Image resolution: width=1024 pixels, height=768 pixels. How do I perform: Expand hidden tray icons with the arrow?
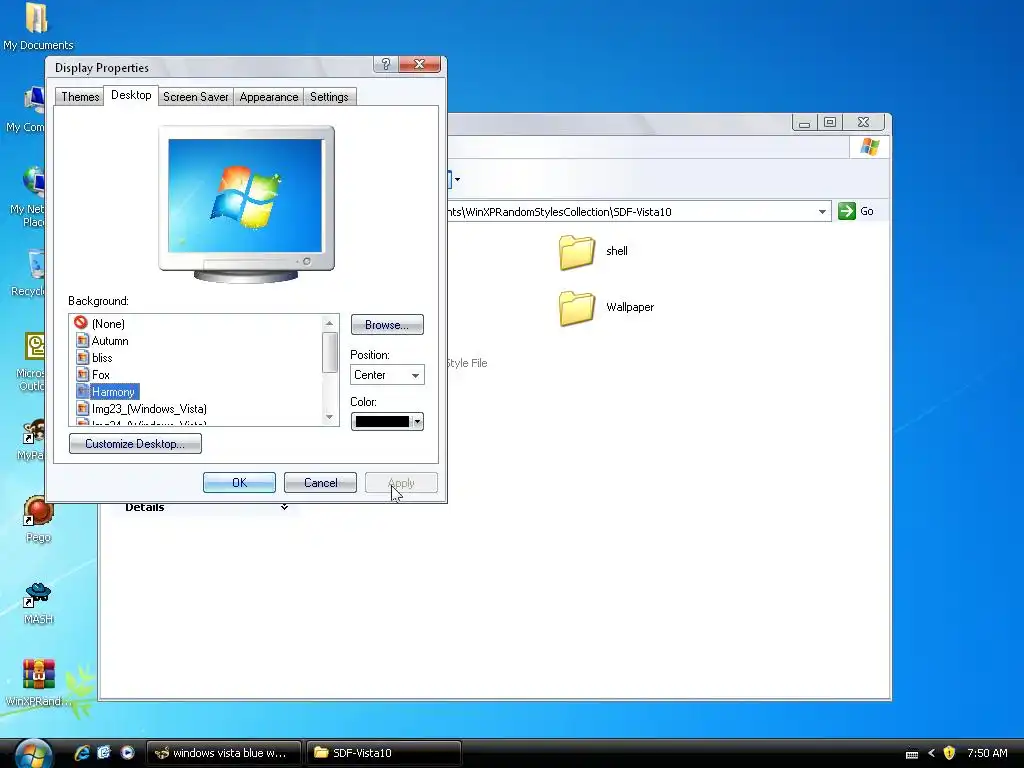pyautogui.click(x=931, y=753)
